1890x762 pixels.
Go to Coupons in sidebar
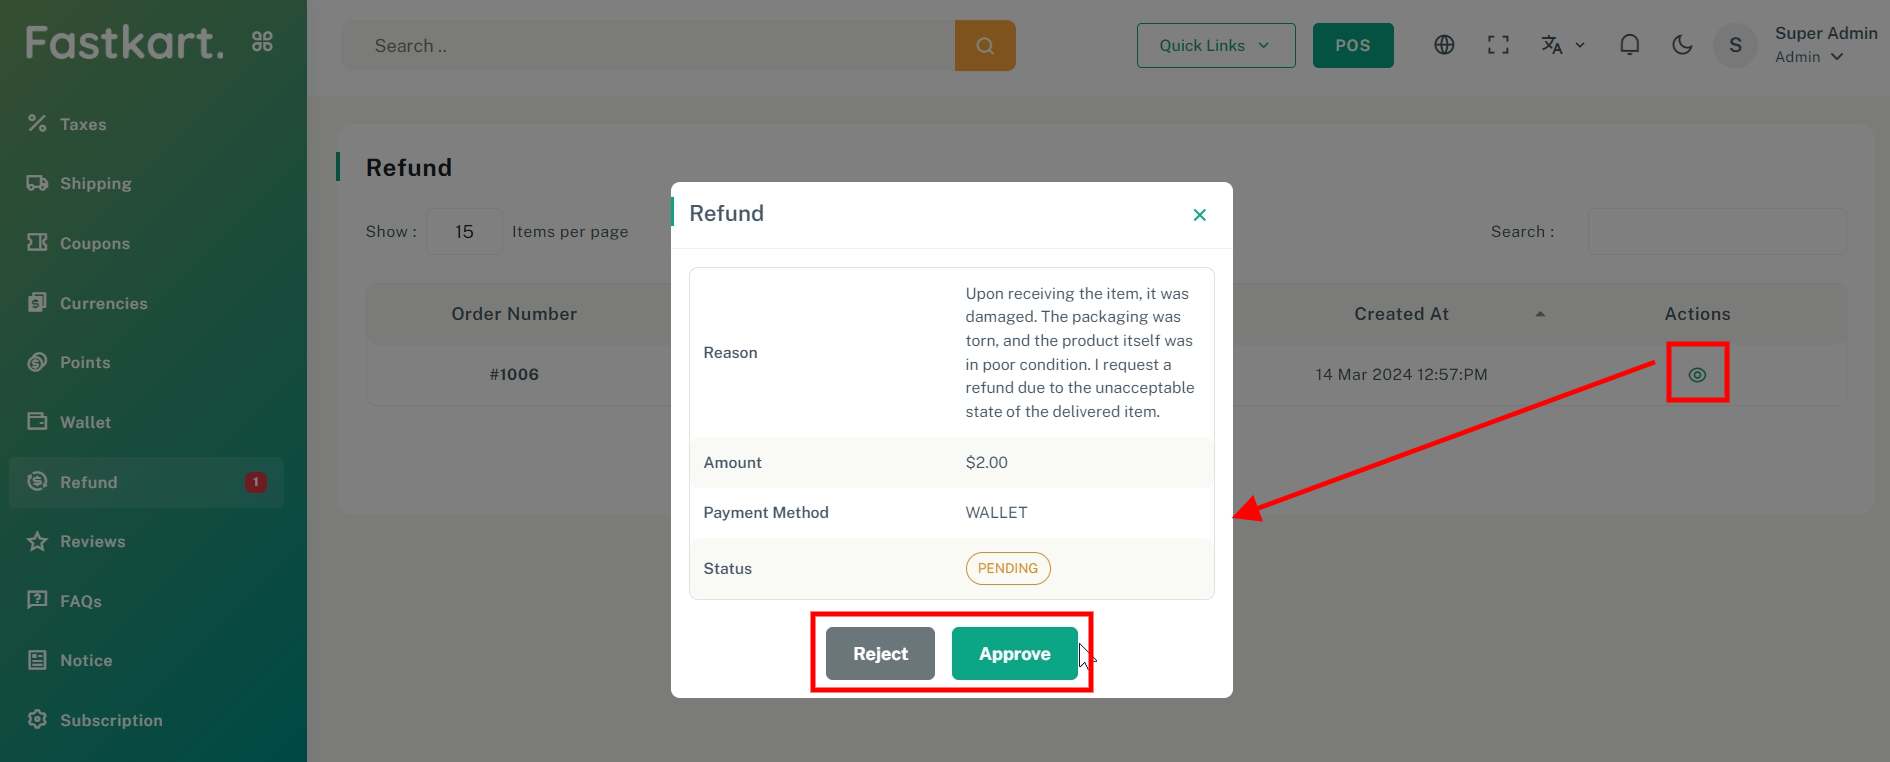tap(94, 243)
